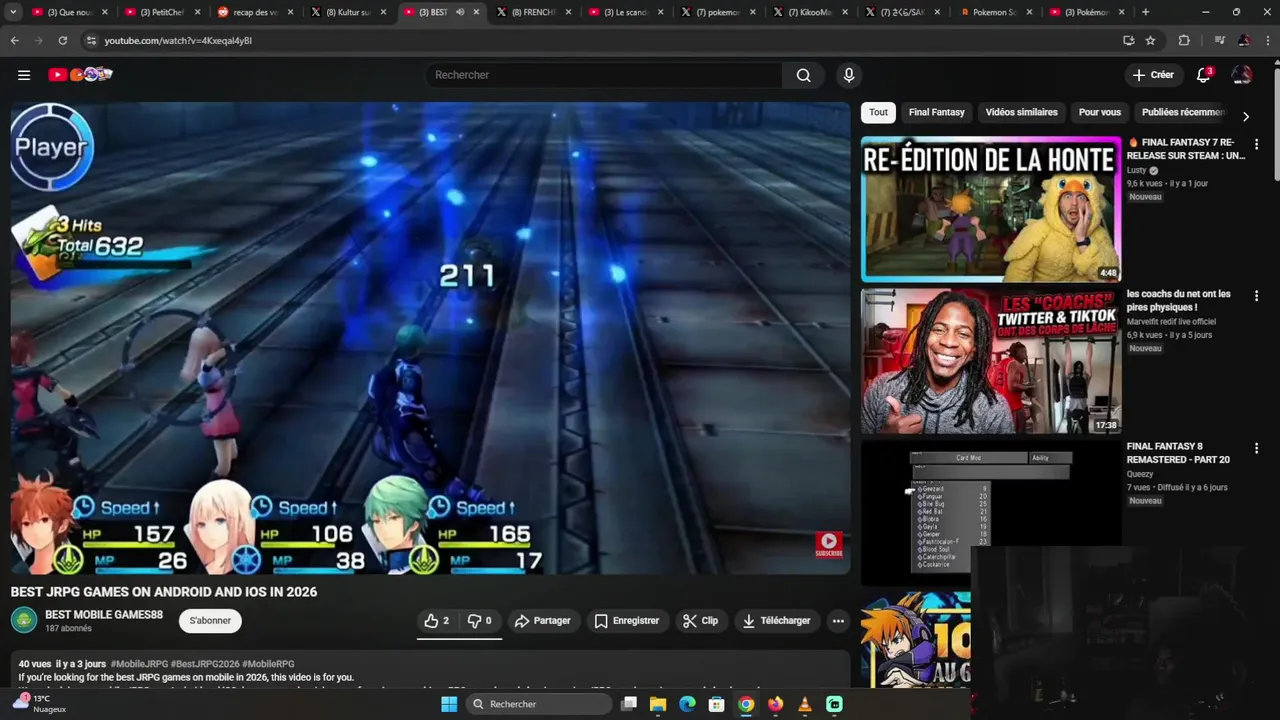Open the Lusty channel link

1136,170
